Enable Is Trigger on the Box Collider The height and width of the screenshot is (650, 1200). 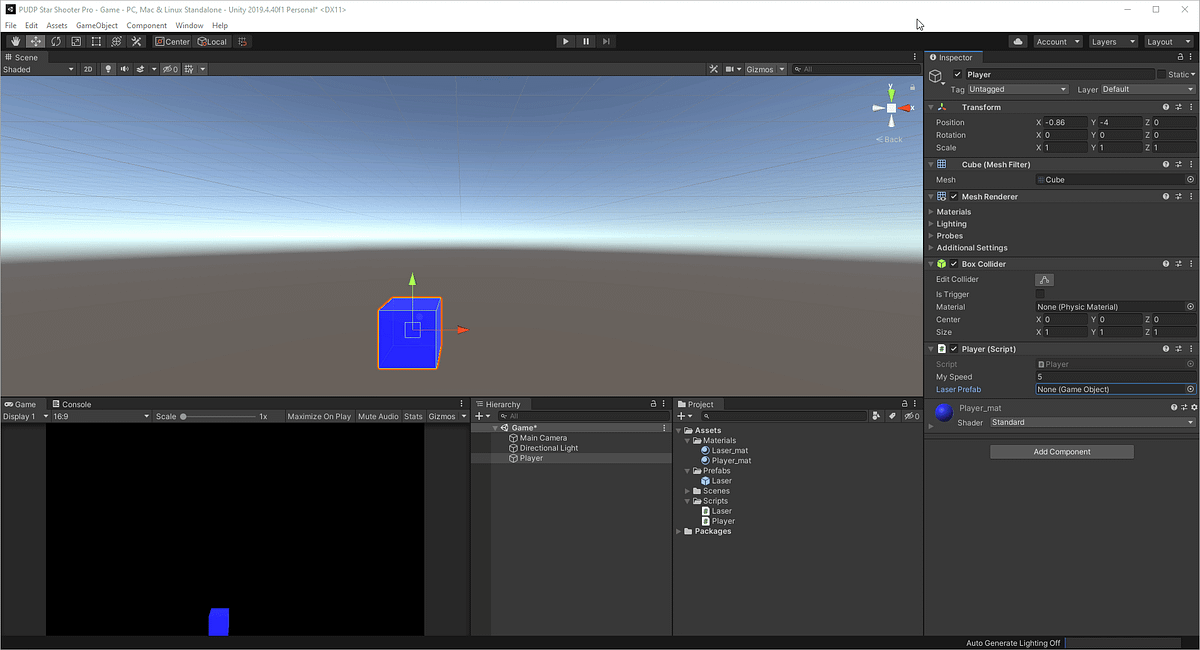point(1041,294)
